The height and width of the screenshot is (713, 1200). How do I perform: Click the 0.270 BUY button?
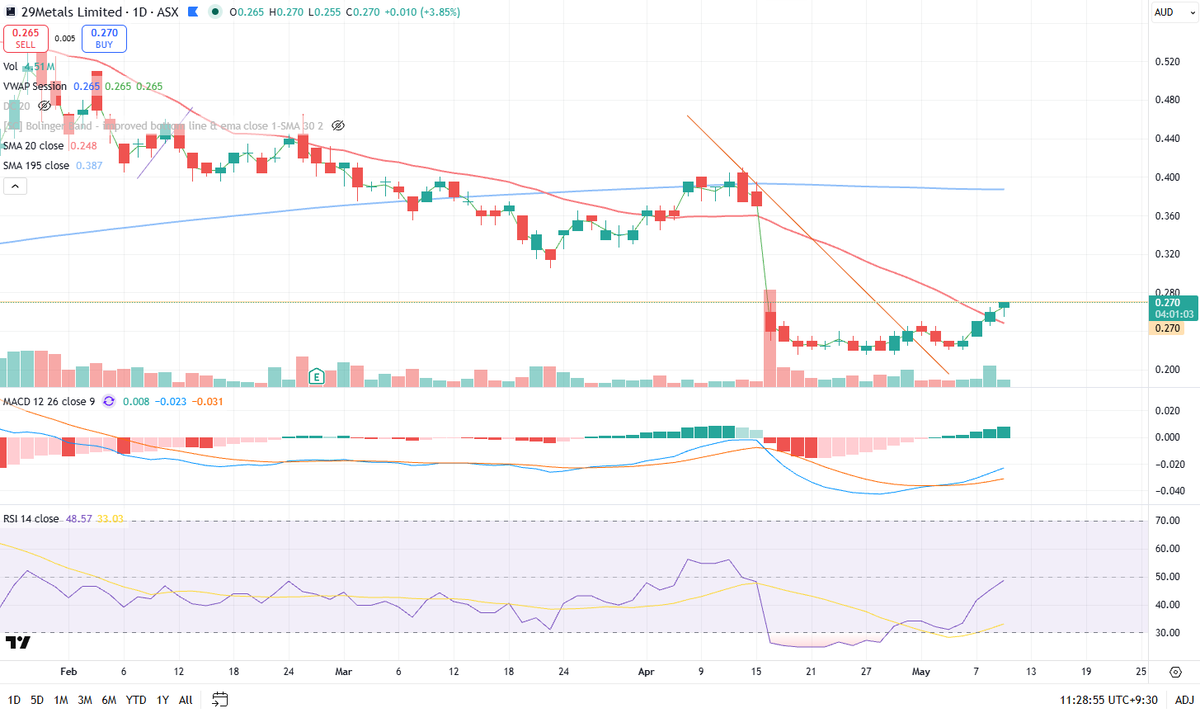tap(104, 38)
